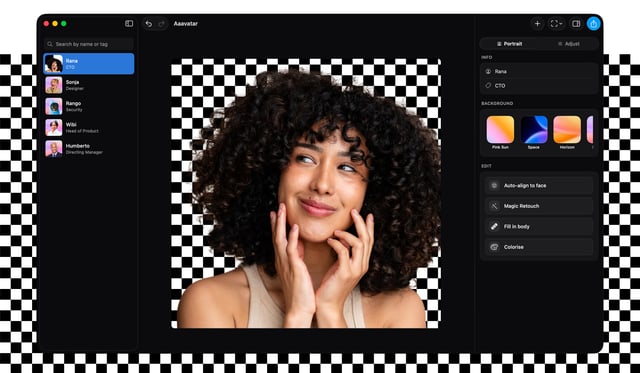The width and height of the screenshot is (640, 373).
Task: Click the Aaavatar window title
Action: pyautogui.click(x=186, y=24)
